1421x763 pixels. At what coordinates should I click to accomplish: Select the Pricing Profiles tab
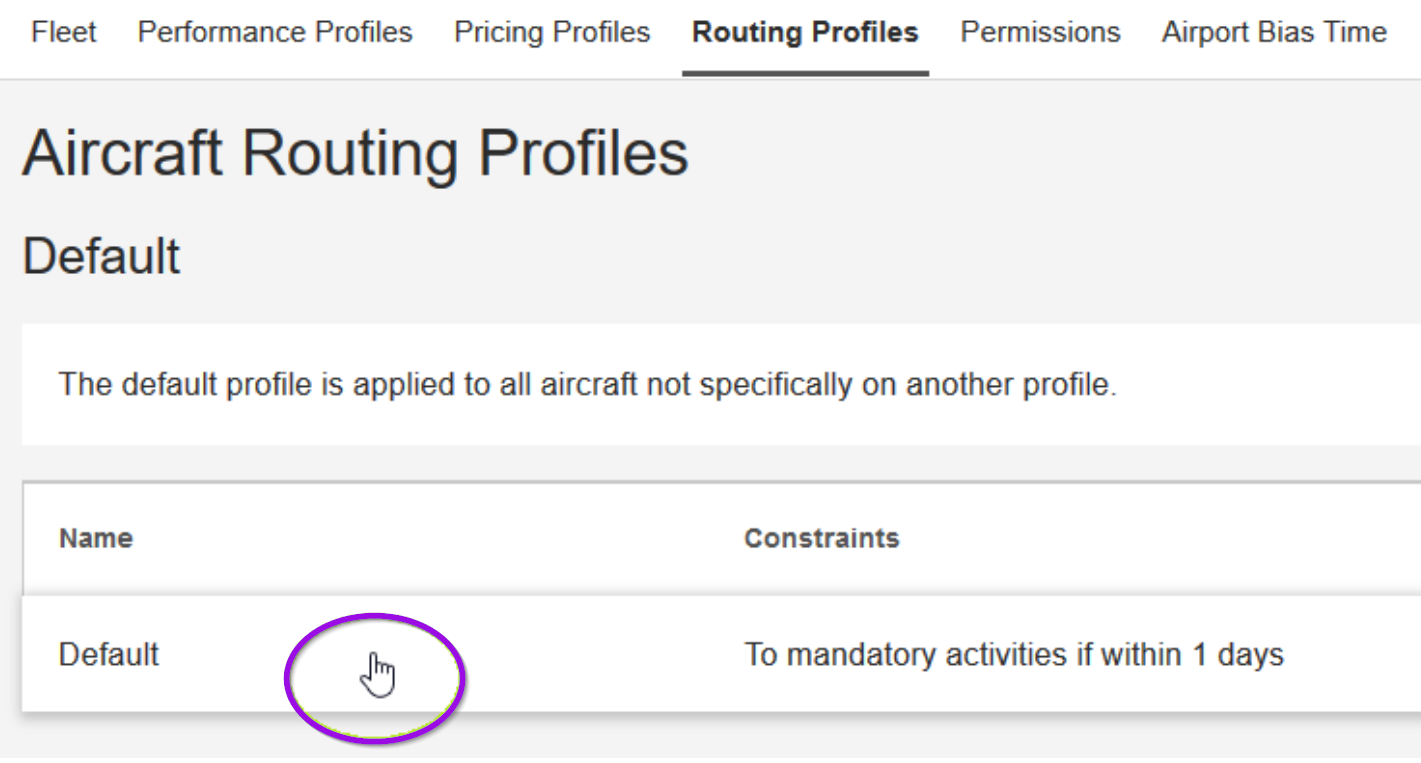551,32
